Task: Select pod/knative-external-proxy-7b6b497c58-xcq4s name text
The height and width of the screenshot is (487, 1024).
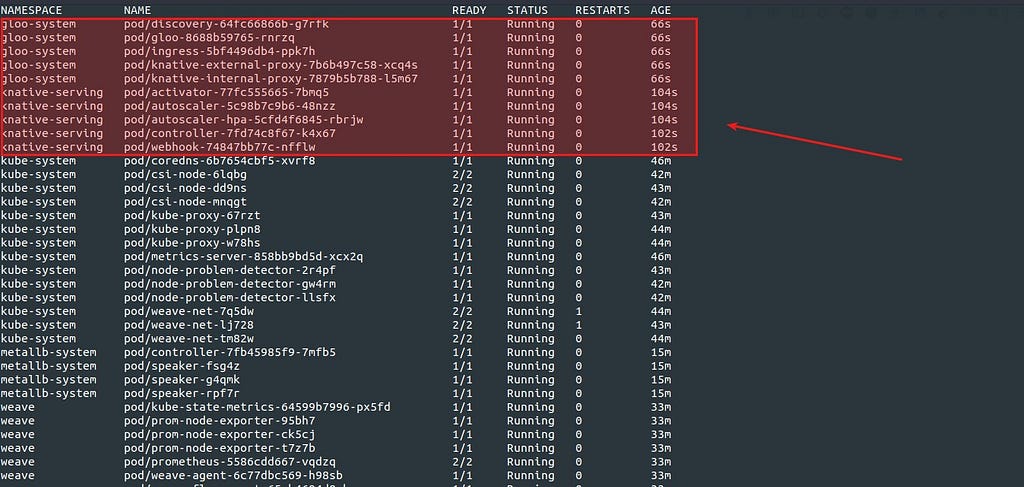Action: tap(270, 65)
